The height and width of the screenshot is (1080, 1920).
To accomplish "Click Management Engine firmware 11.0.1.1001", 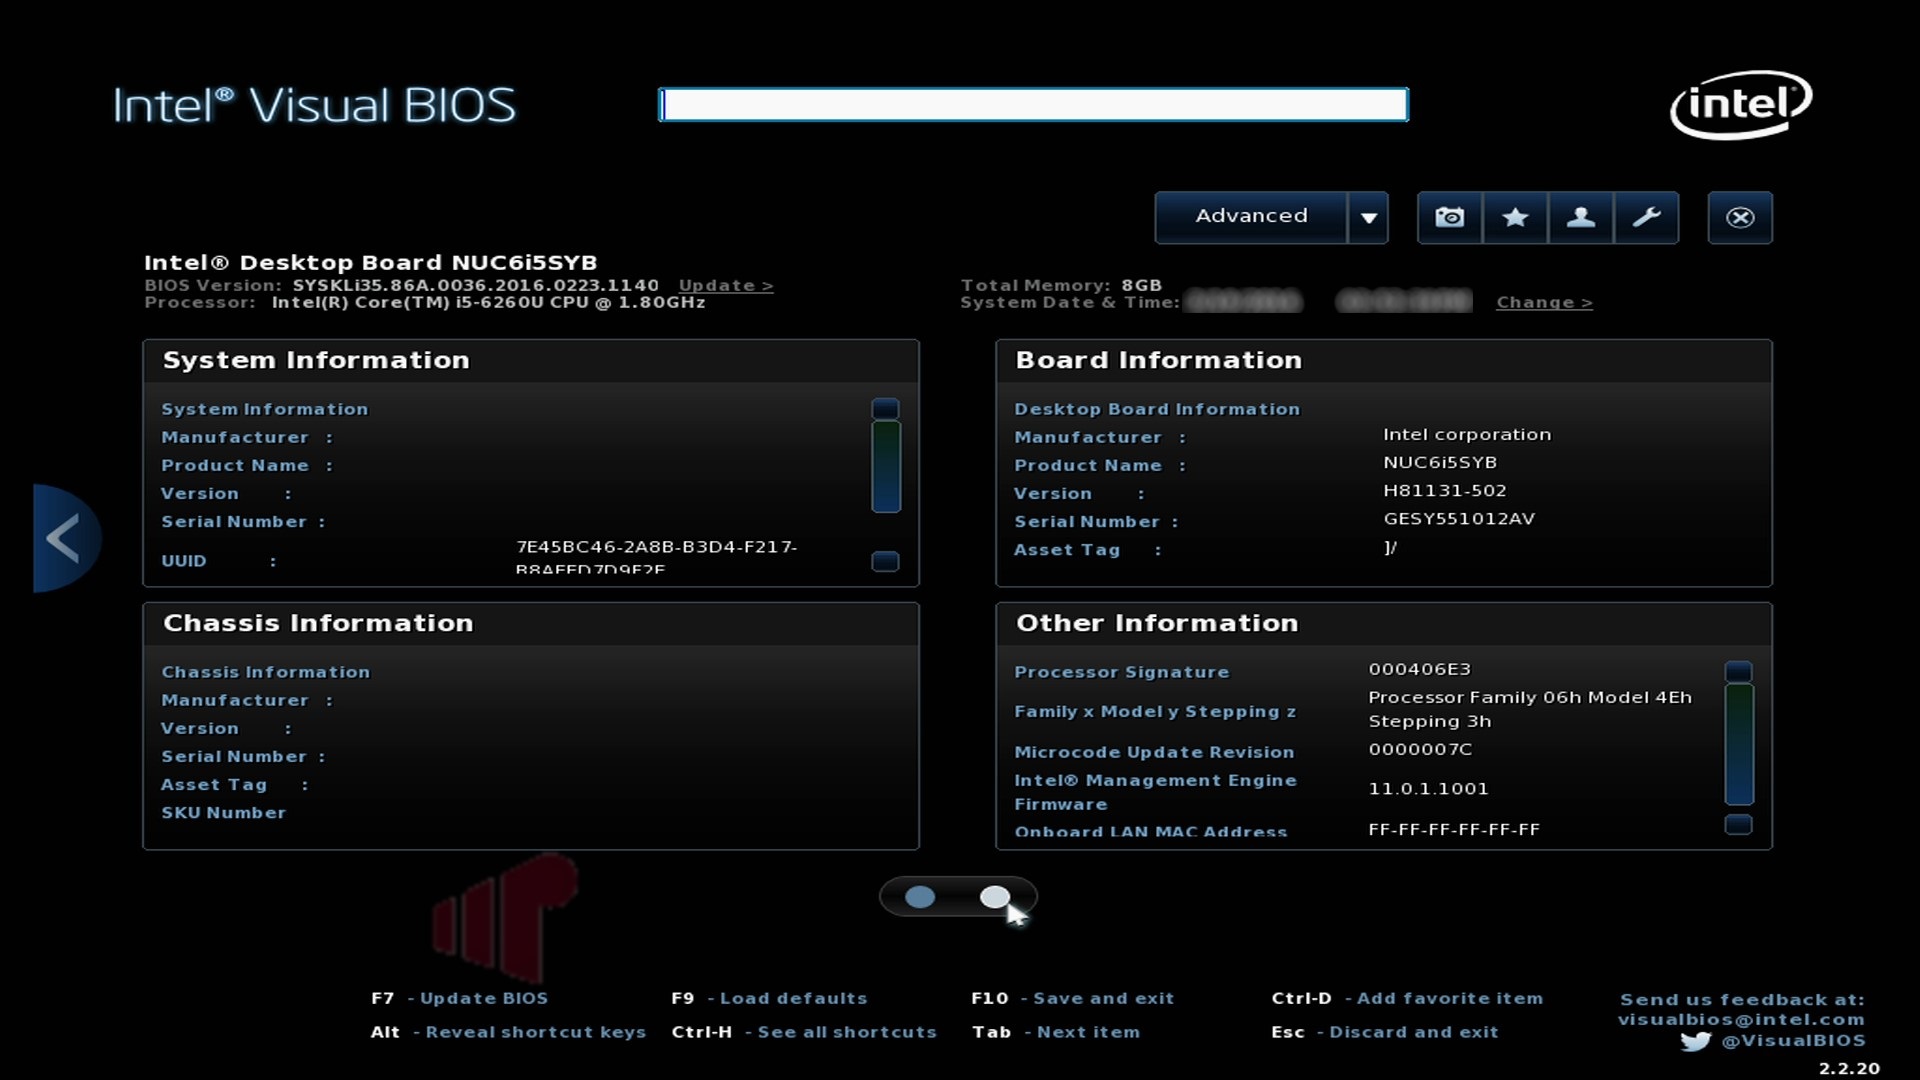I will tap(1428, 789).
